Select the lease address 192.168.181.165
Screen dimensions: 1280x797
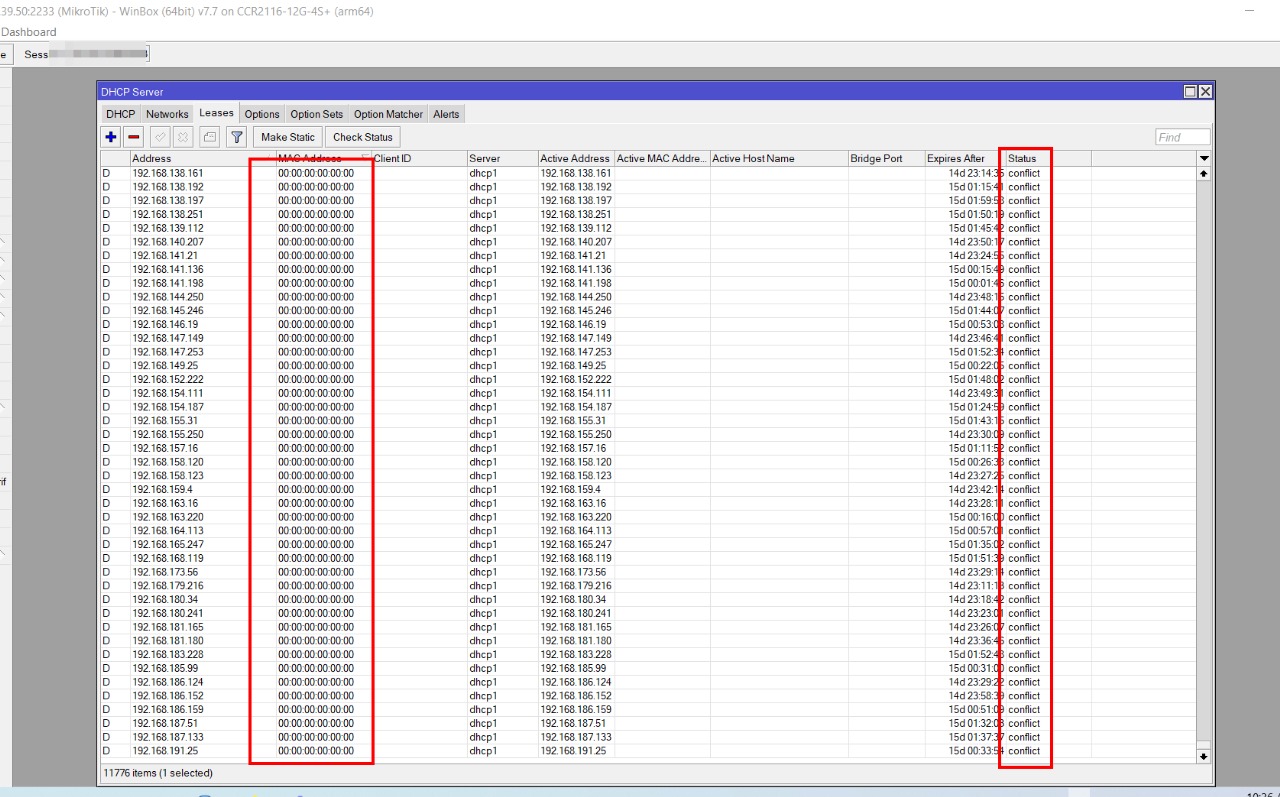point(167,627)
